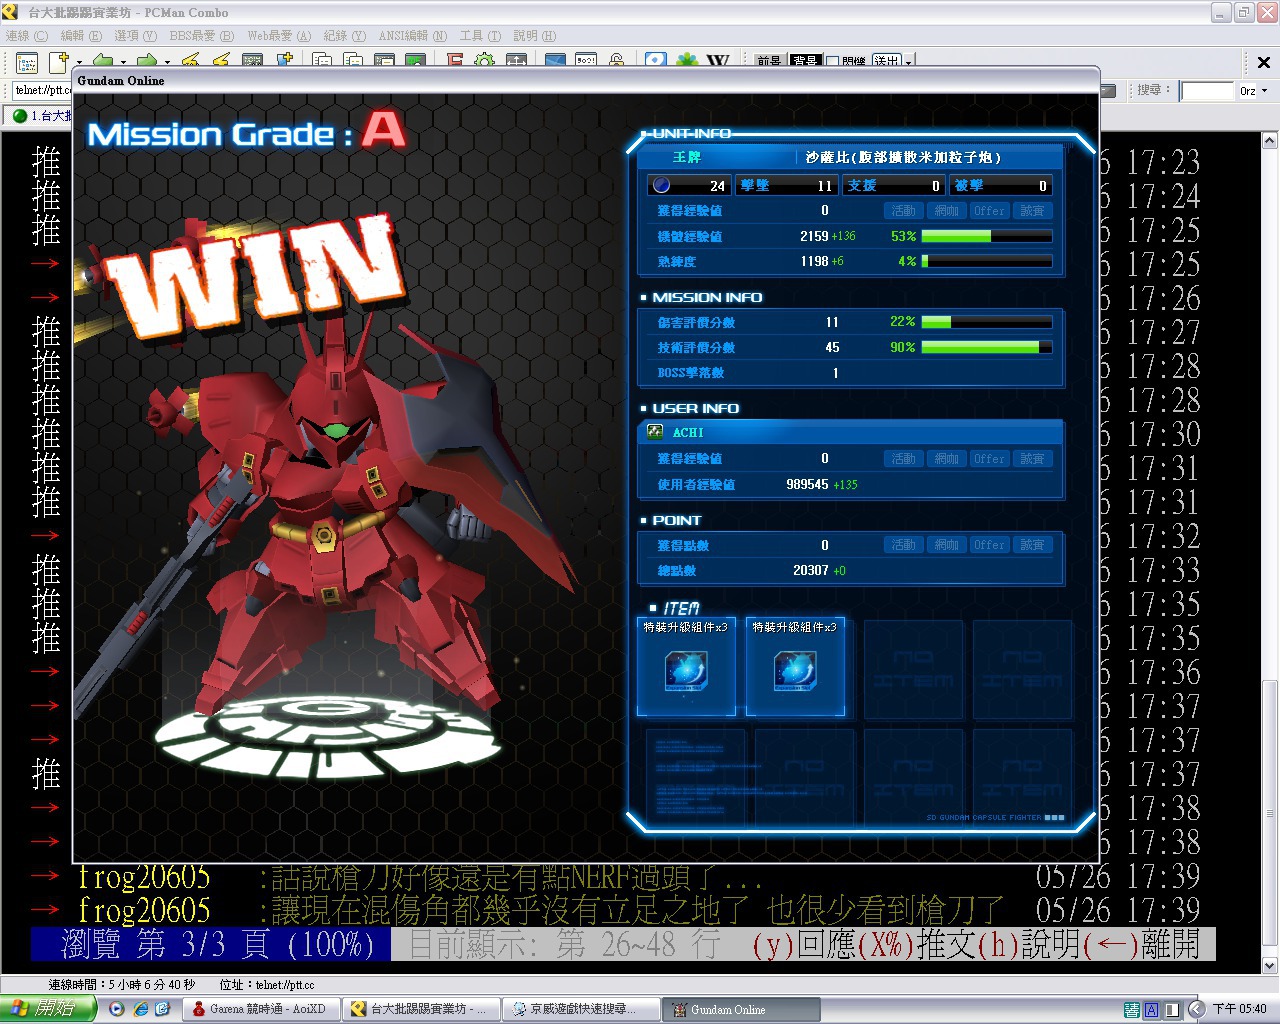Open the ANSI編輯 (N) menu
Image resolution: width=1280 pixels, height=1024 pixels.
coord(413,36)
